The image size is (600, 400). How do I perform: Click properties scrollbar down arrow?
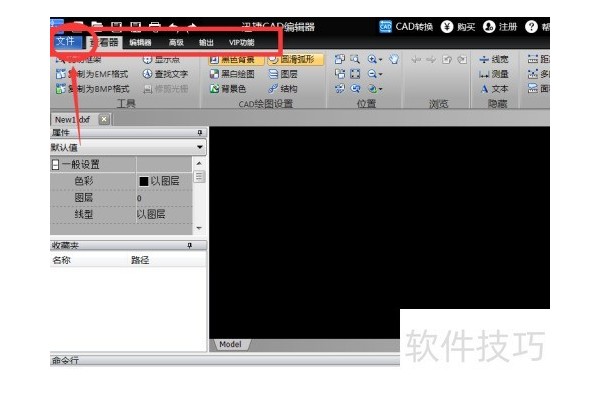click(x=199, y=228)
